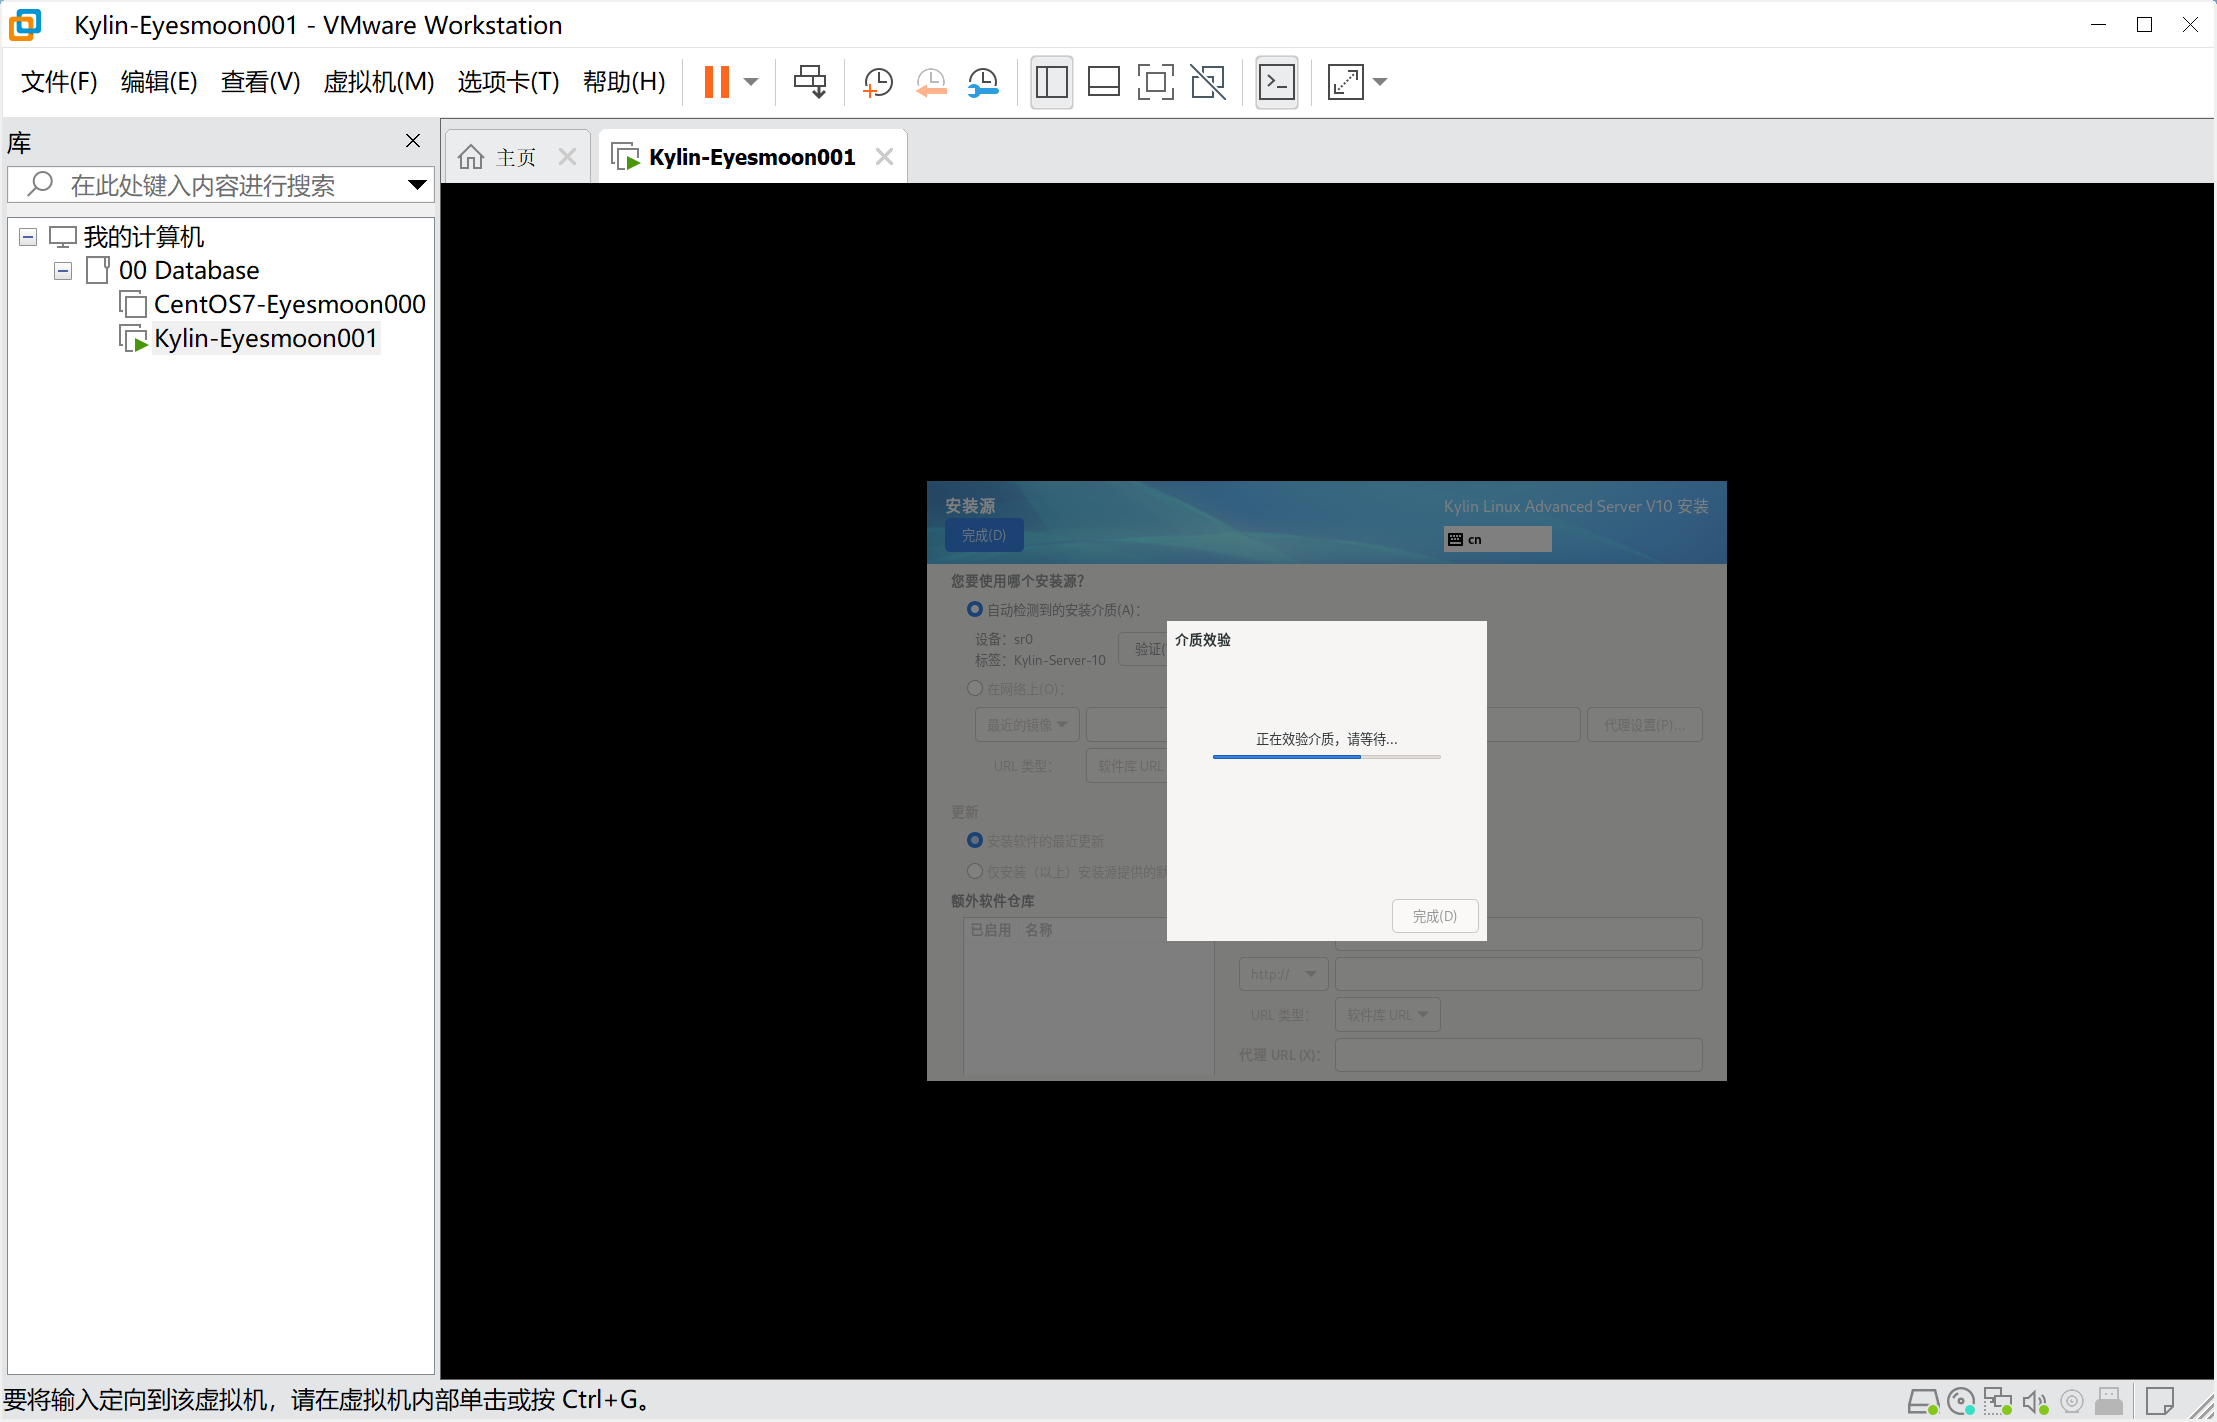Close the library panel
The height and width of the screenshot is (1422, 2217).
[413, 141]
